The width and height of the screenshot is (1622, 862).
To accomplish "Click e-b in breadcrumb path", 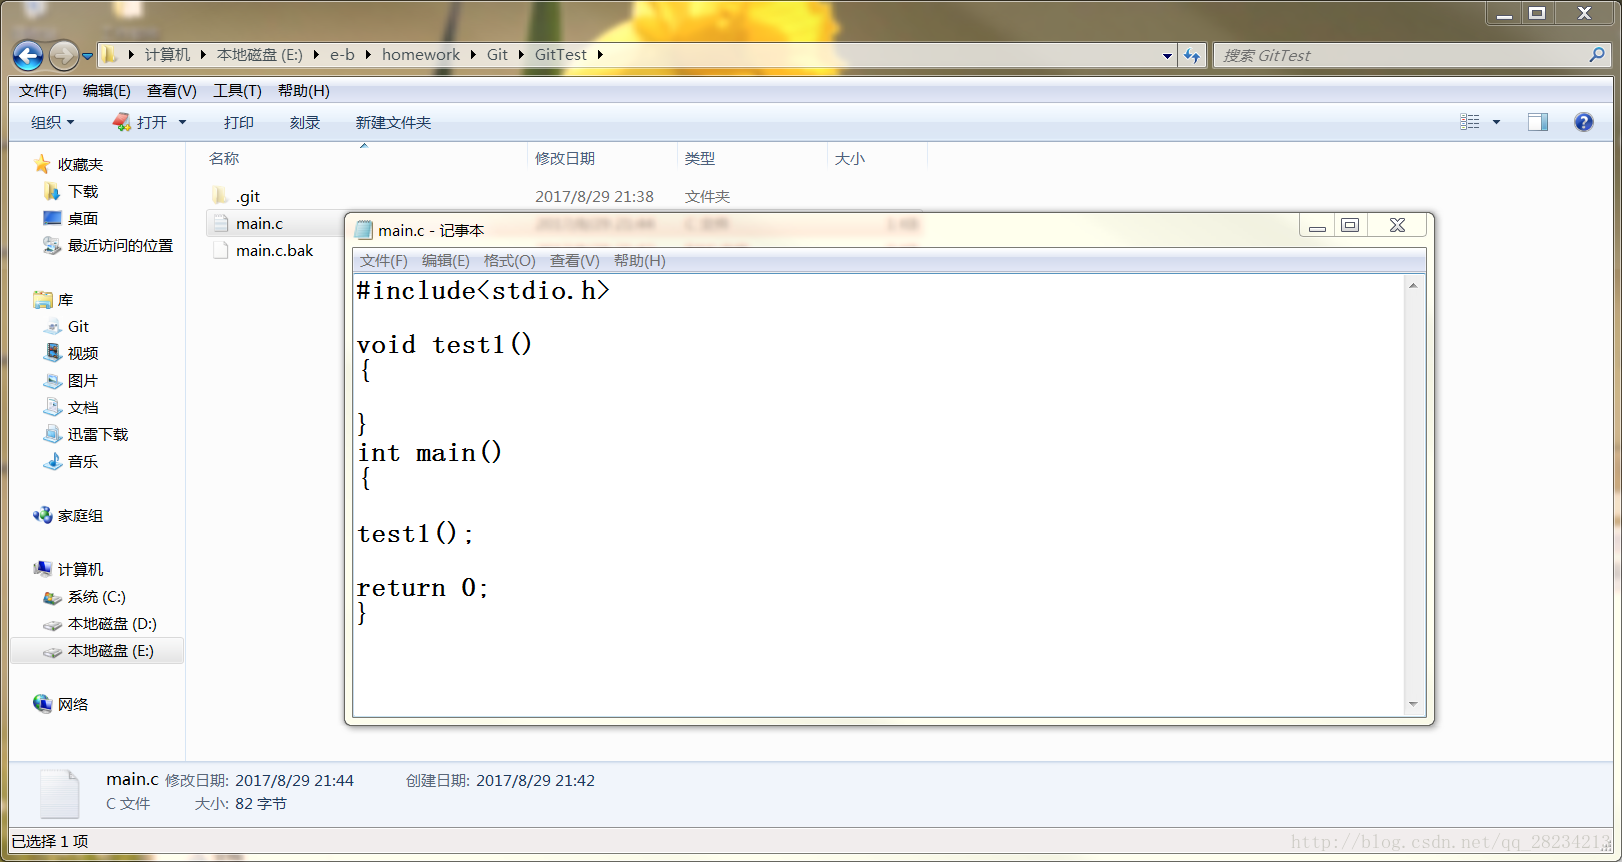I will click(x=342, y=55).
